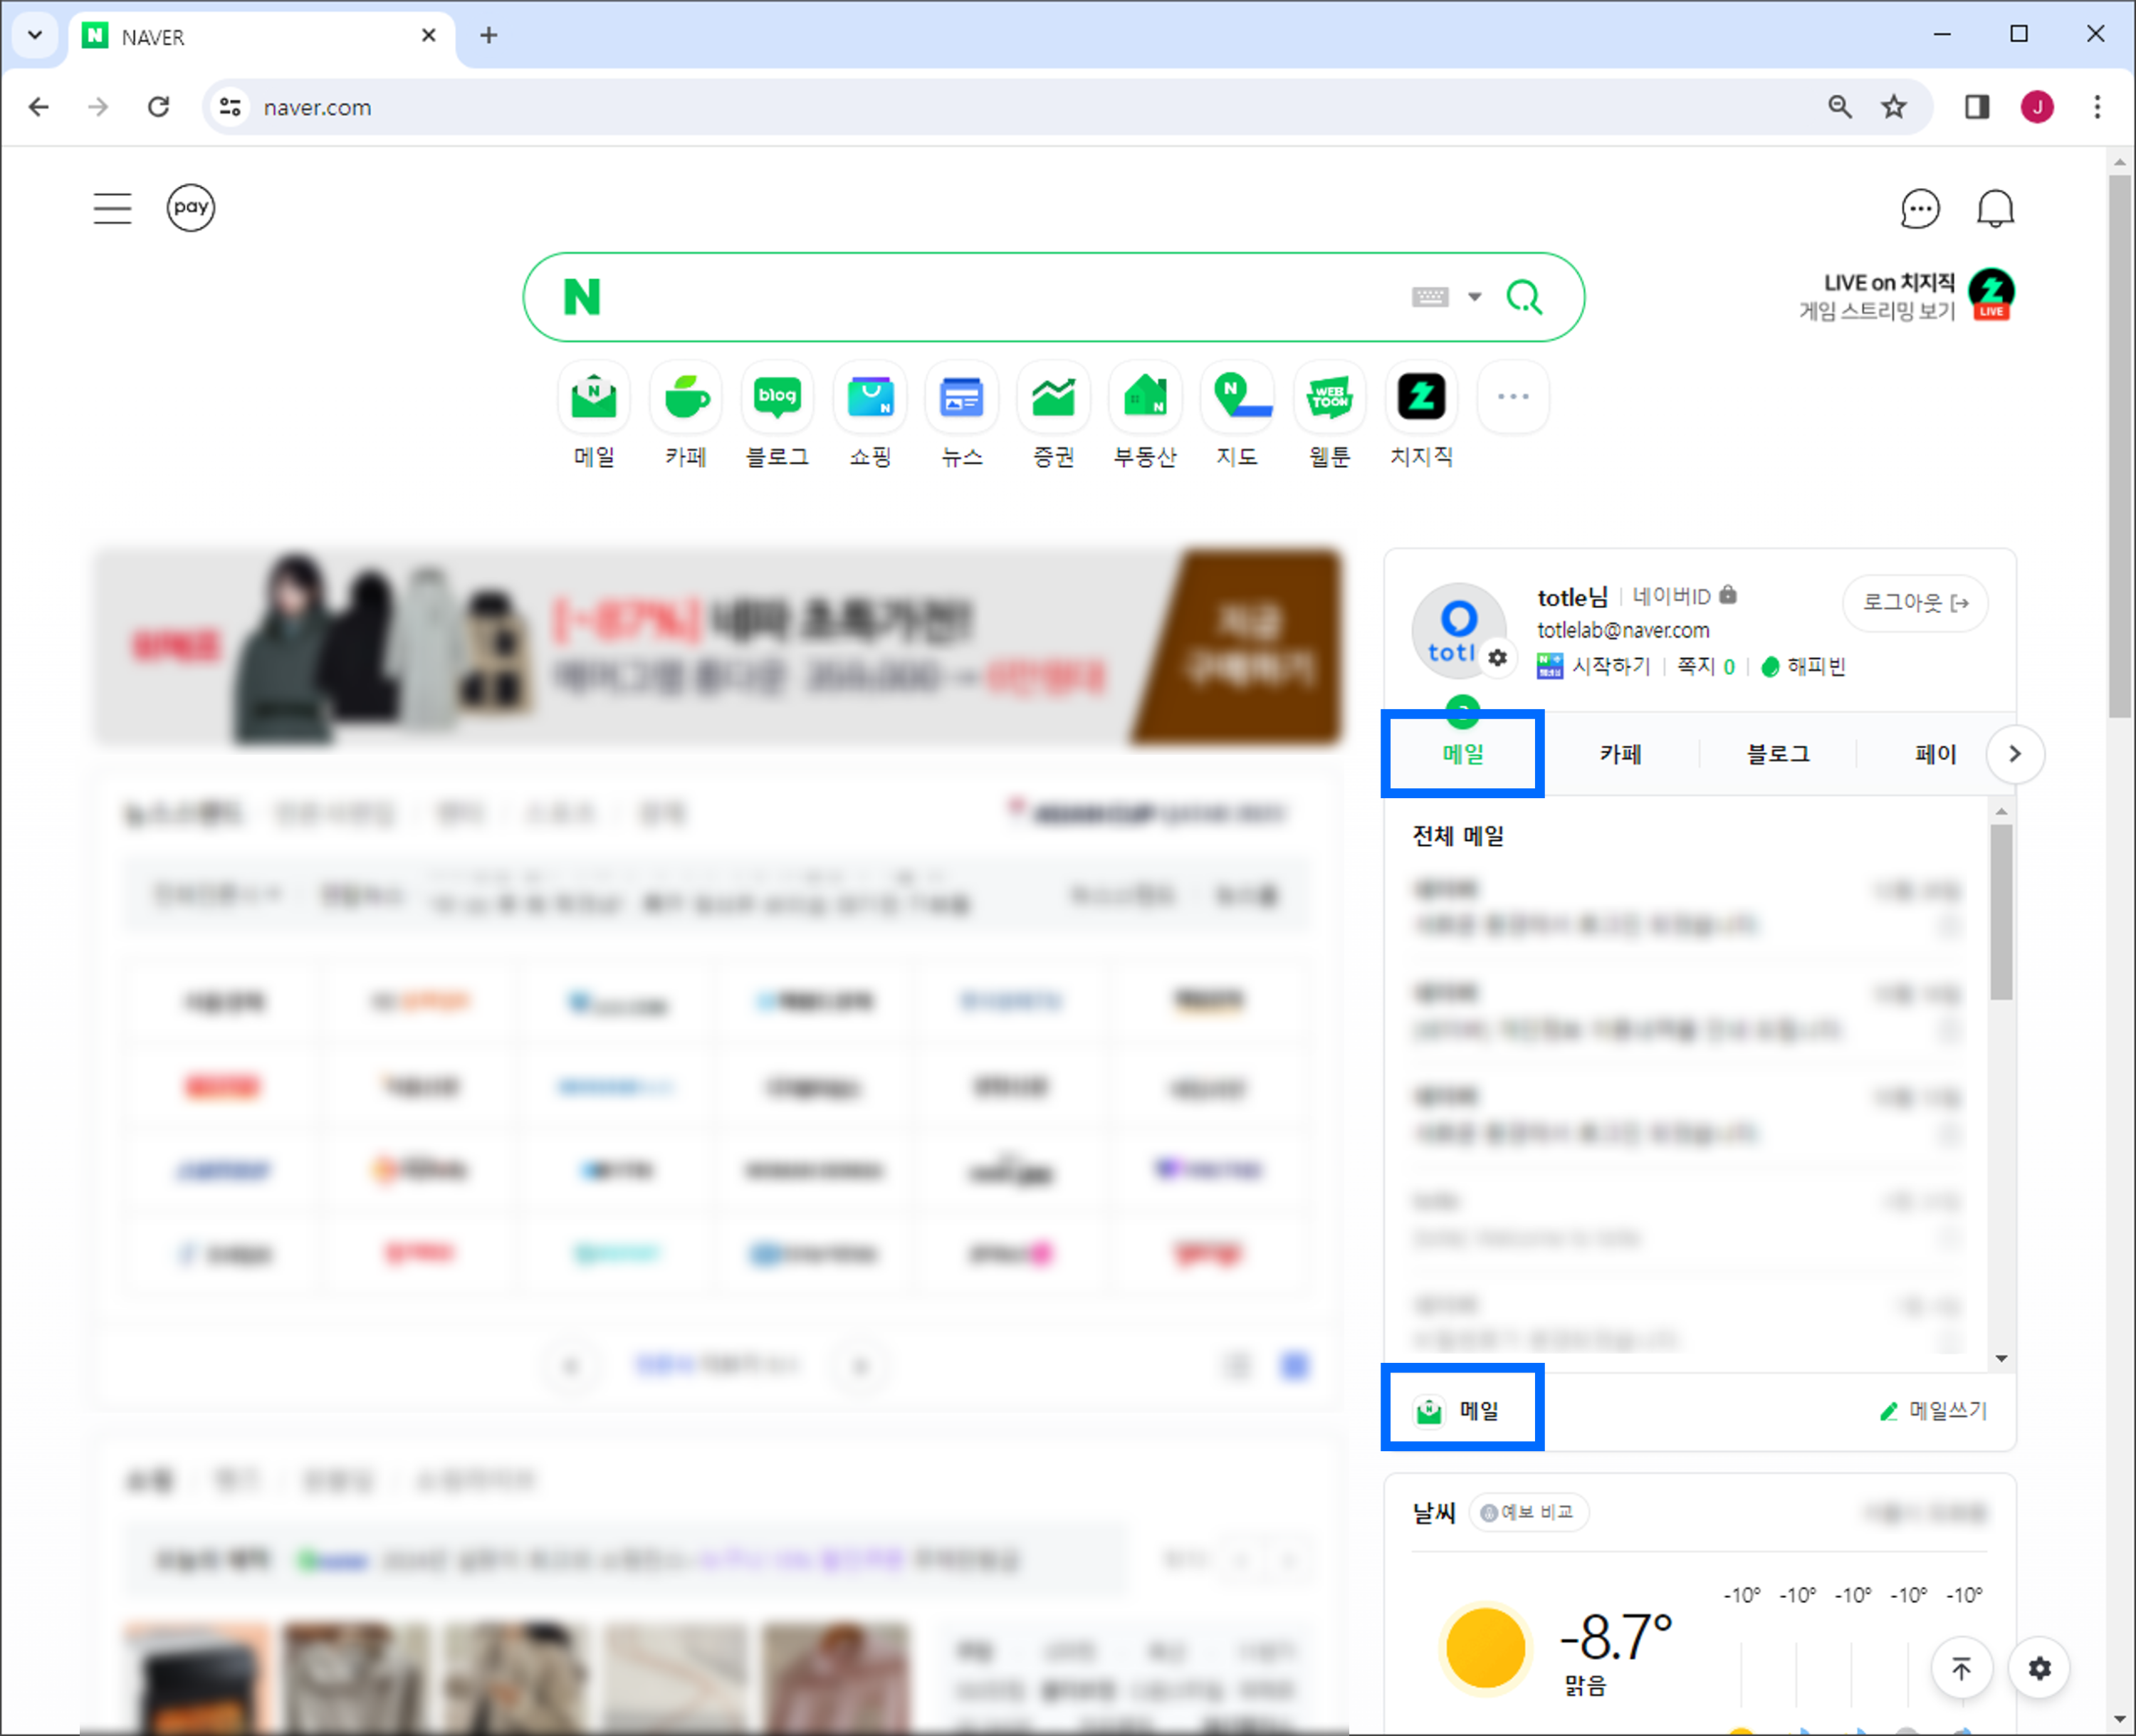Image resolution: width=2136 pixels, height=1736 pixels.
Task: Open the Webtoon shortcut icon
Action: [1329, 398]
